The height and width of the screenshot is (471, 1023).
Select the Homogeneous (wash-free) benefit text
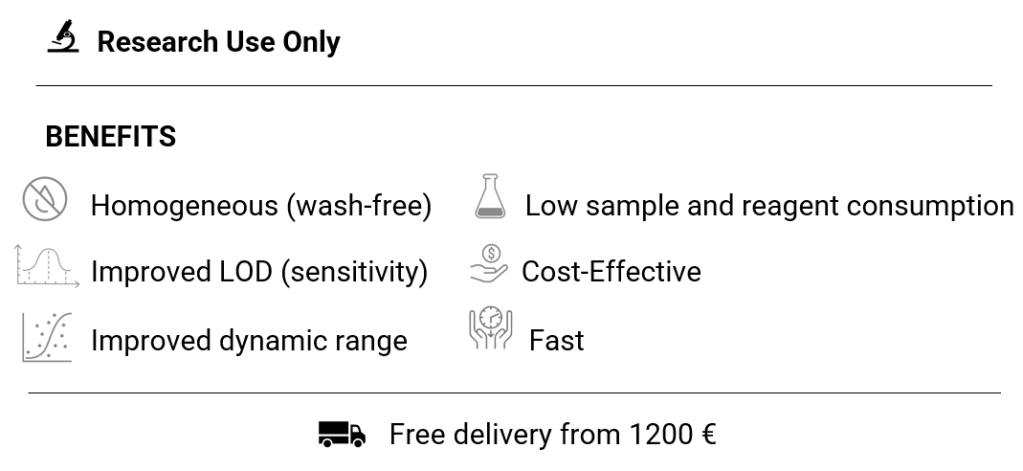261,206
